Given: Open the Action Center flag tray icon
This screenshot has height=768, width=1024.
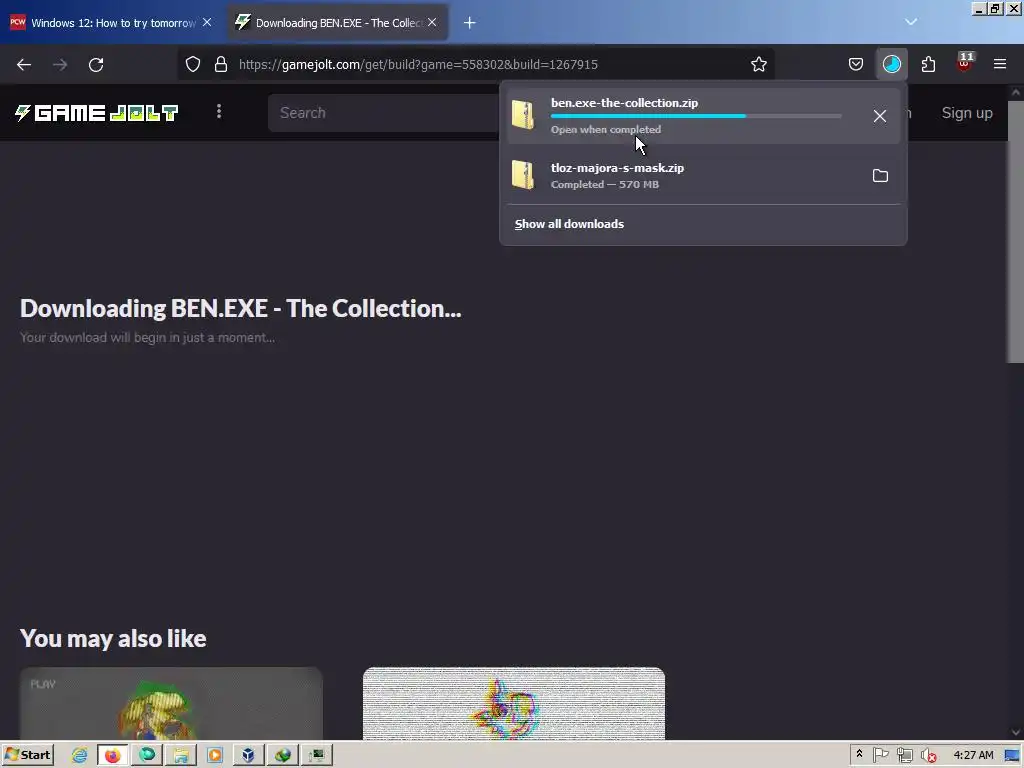Looking at the screenshot, I should point(880,755).
